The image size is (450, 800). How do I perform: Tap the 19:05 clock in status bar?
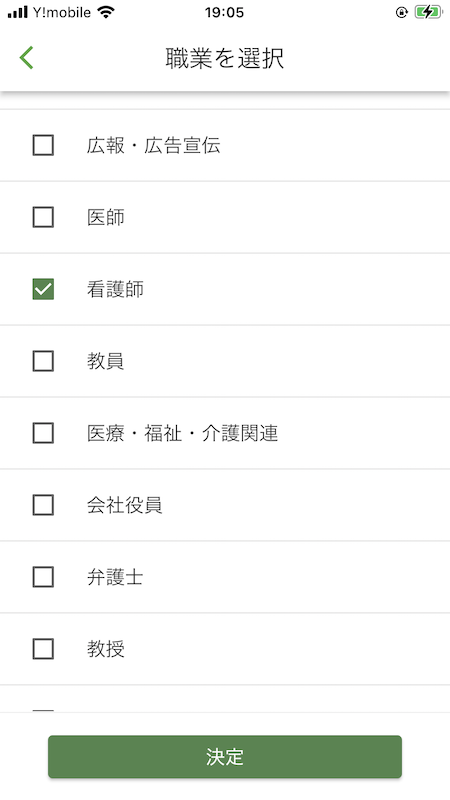pyautogui.click(x=224, y=12)
